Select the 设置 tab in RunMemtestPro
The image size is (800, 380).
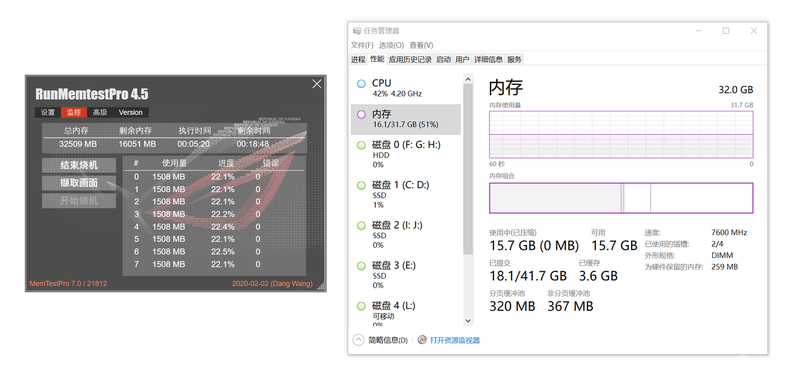[x=48, y=113]
